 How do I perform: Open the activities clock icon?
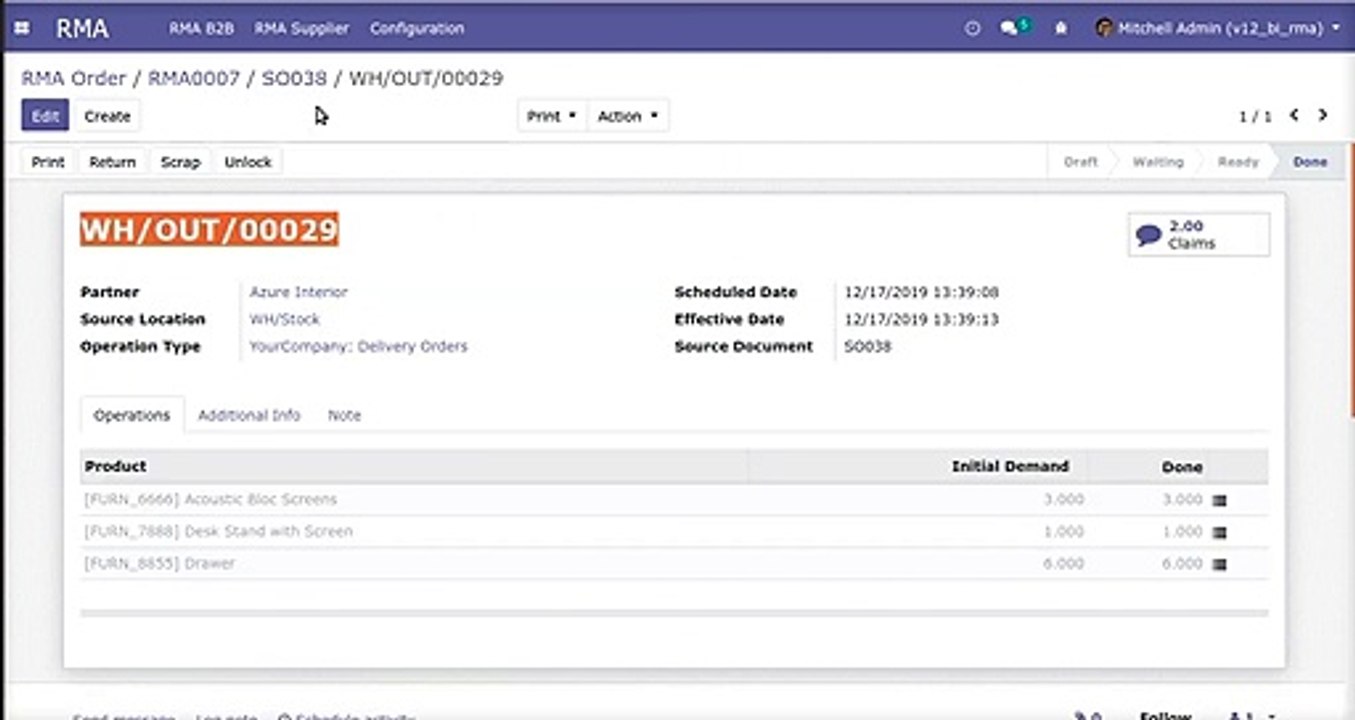pyautogui.click(x=972, y=29)
